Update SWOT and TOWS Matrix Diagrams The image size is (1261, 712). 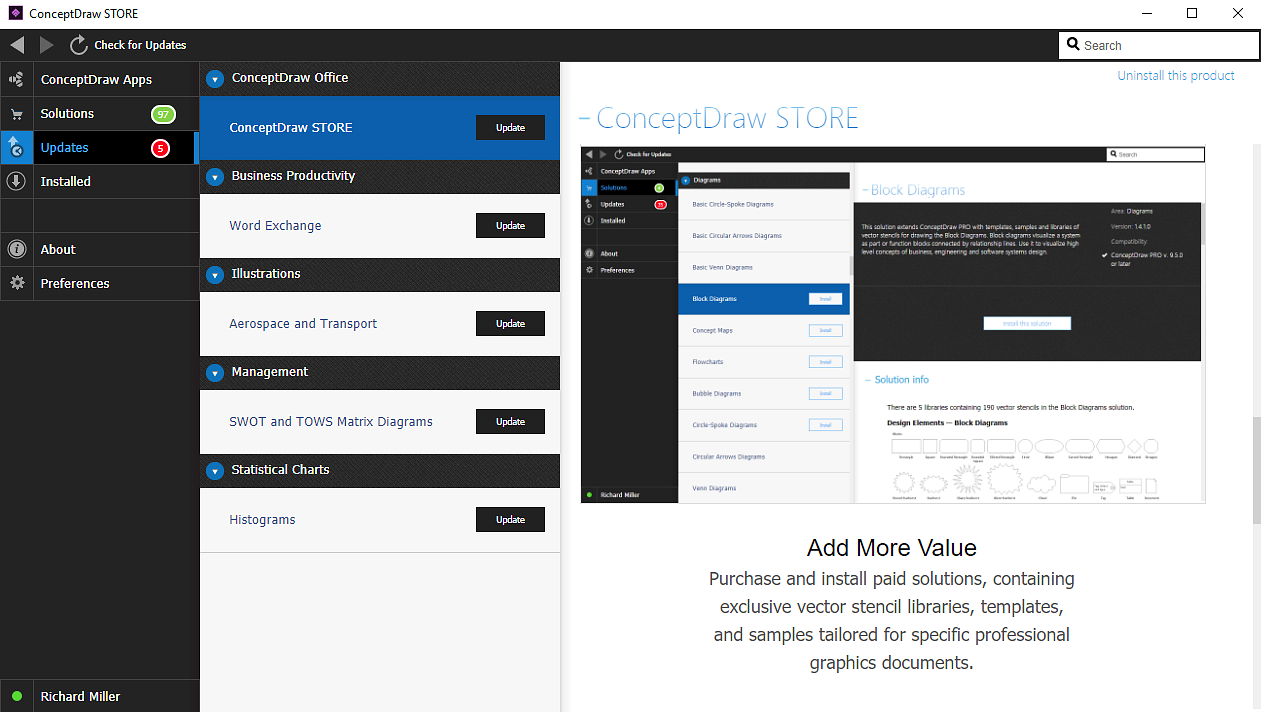pyautogui.click(x=510, y=422)
